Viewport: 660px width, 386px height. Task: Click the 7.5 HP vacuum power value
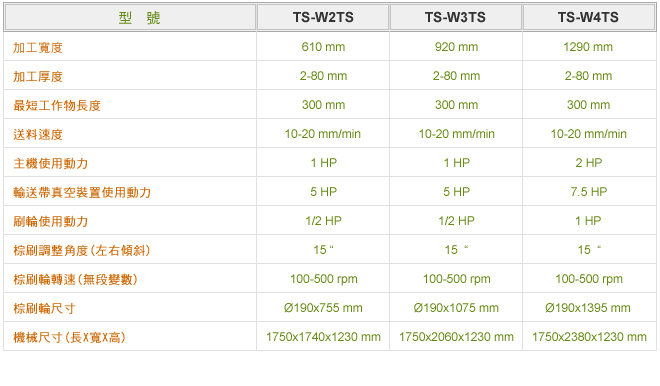tap(588, 192)
